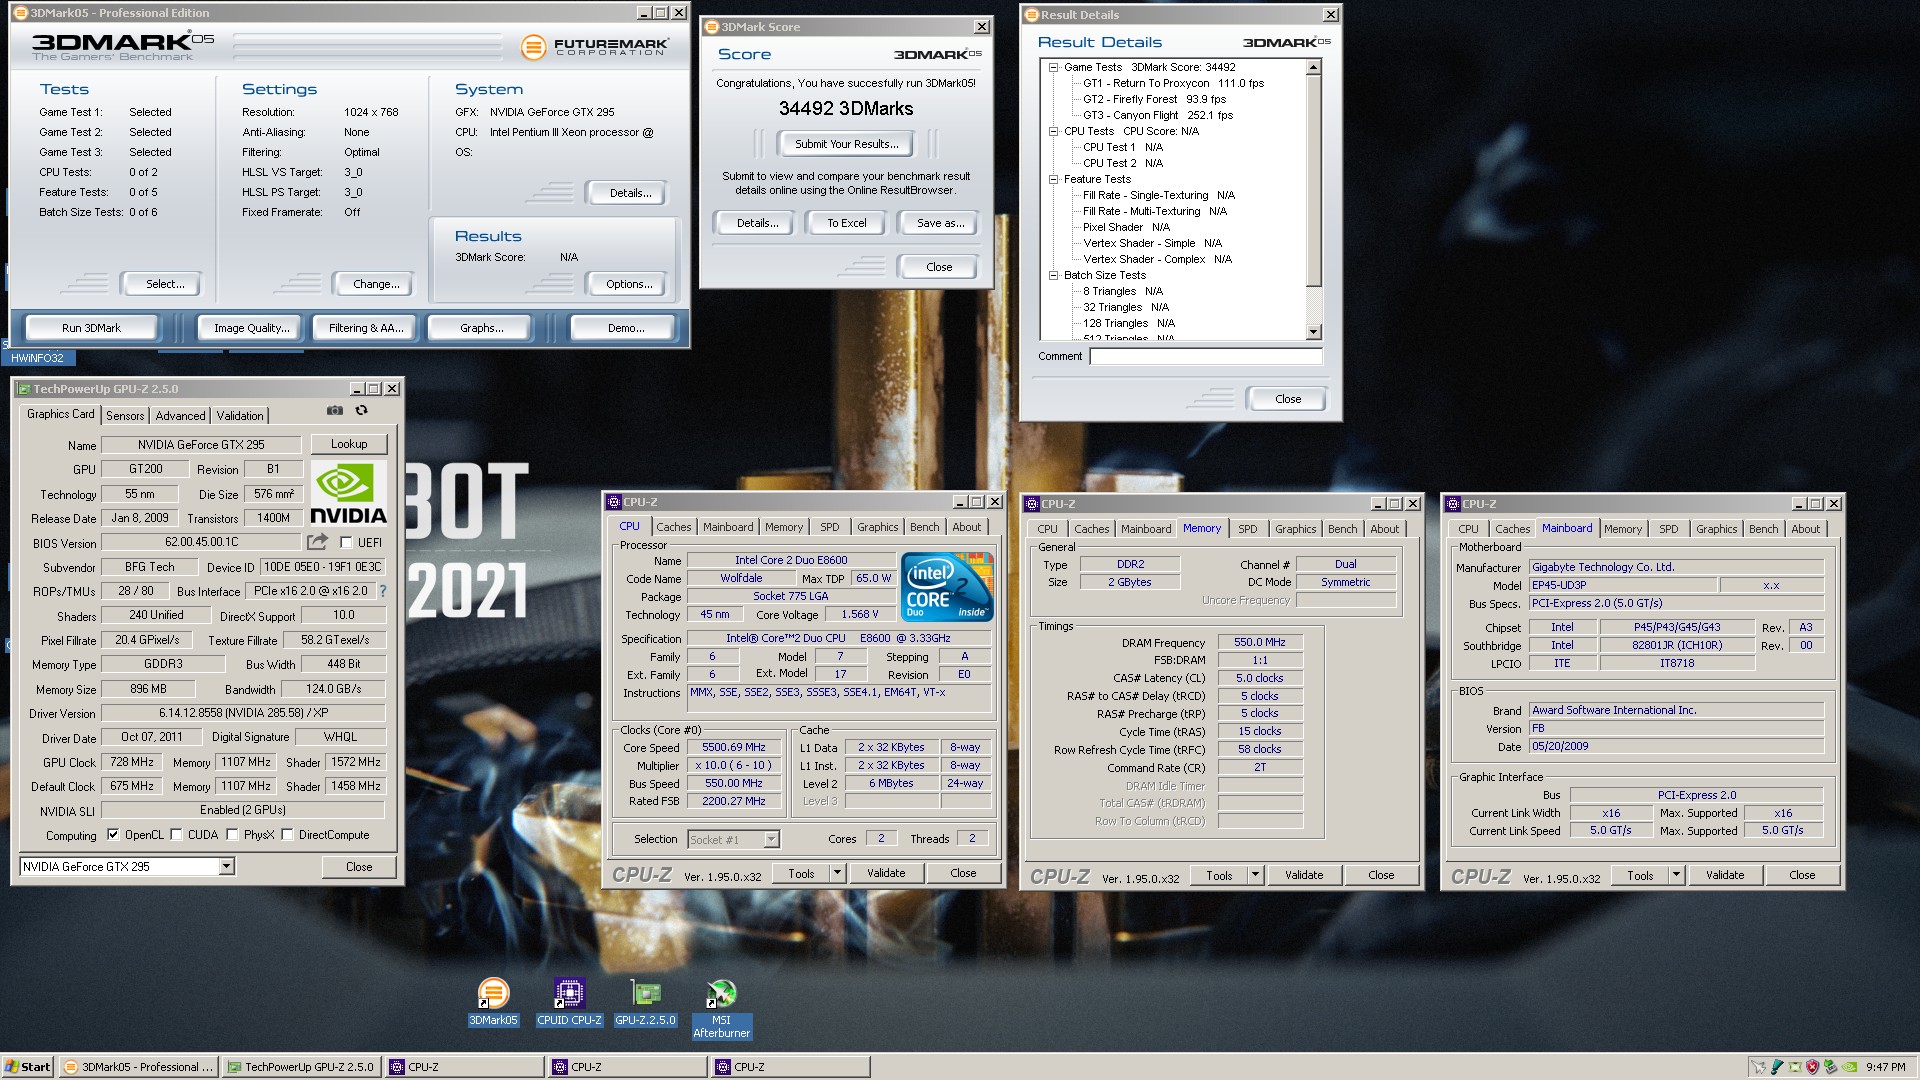Select GT3 - Canyon Flight result row

coord(1157,115)
